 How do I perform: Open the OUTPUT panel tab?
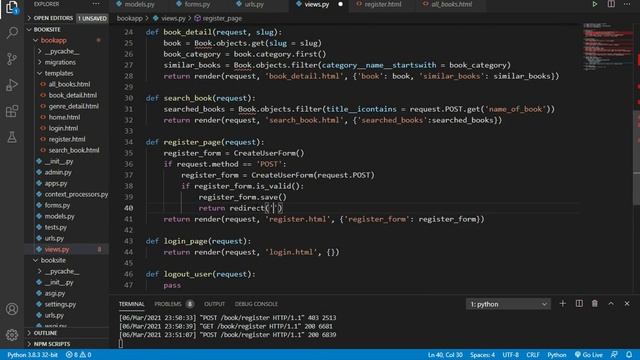(x=214, y=304)
